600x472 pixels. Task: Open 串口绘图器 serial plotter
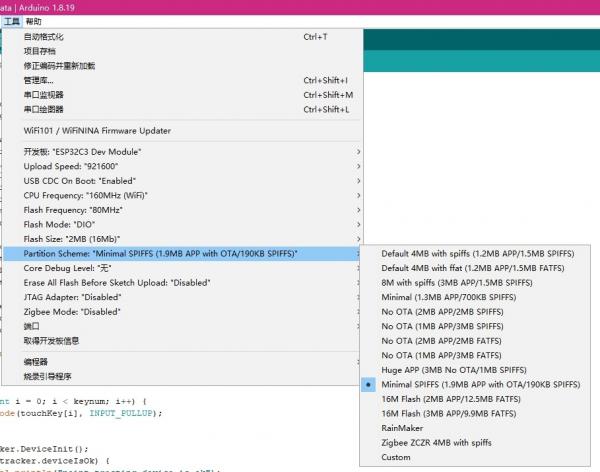tap(182, 109)
